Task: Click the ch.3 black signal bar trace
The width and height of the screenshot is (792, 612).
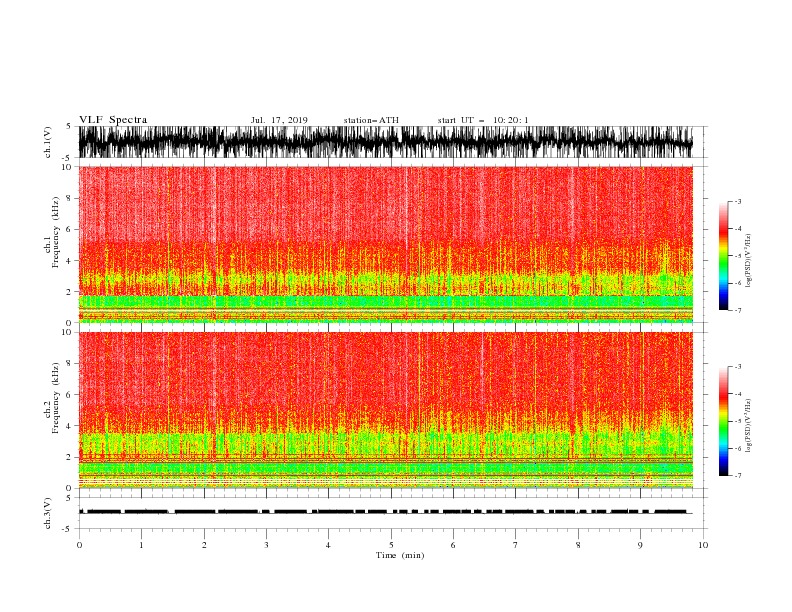Action: click(x=385, y=512)
